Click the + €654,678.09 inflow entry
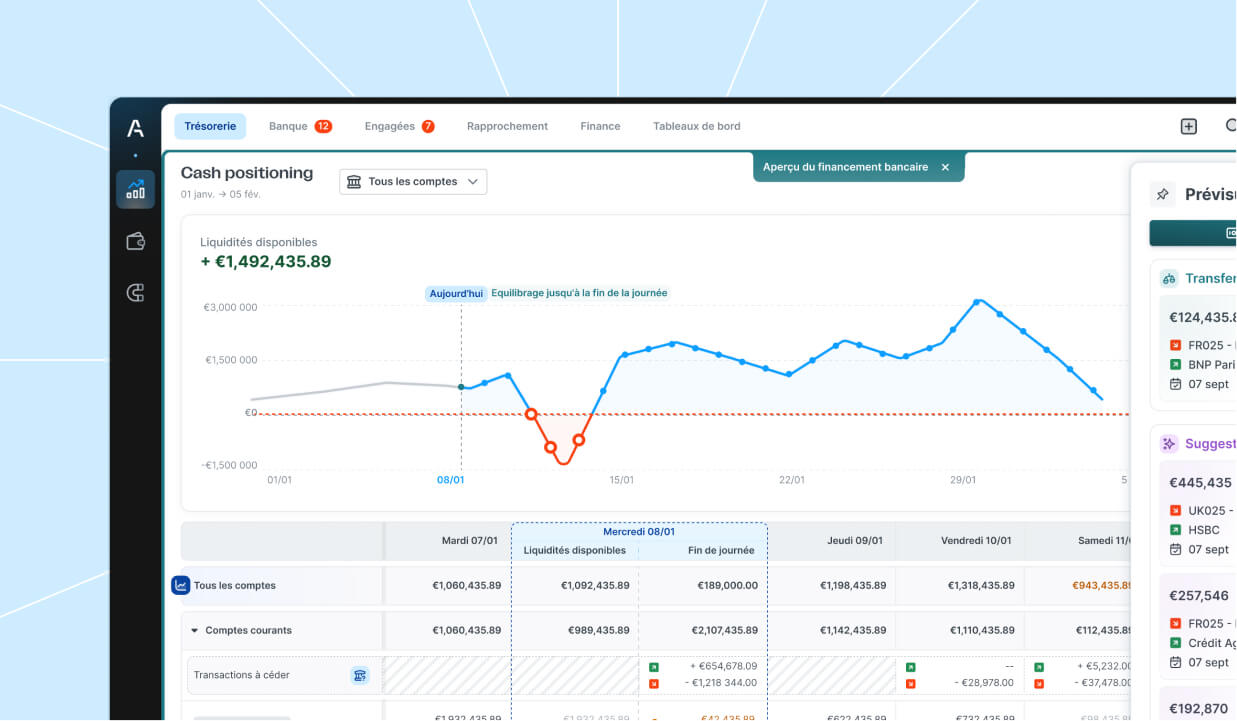This screenshot has height=721, width=1237. 723,666
